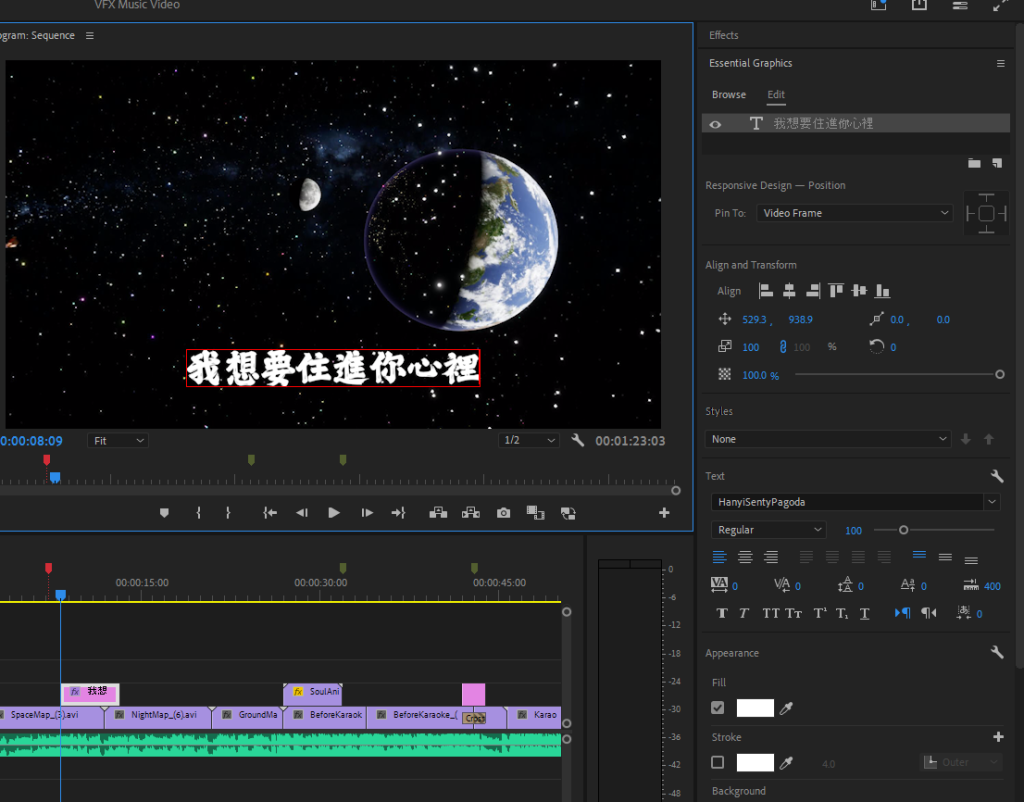Hide the text layer with eye icon
Viewport: 1024px width, 802px height.
click(x=715, y=124)
